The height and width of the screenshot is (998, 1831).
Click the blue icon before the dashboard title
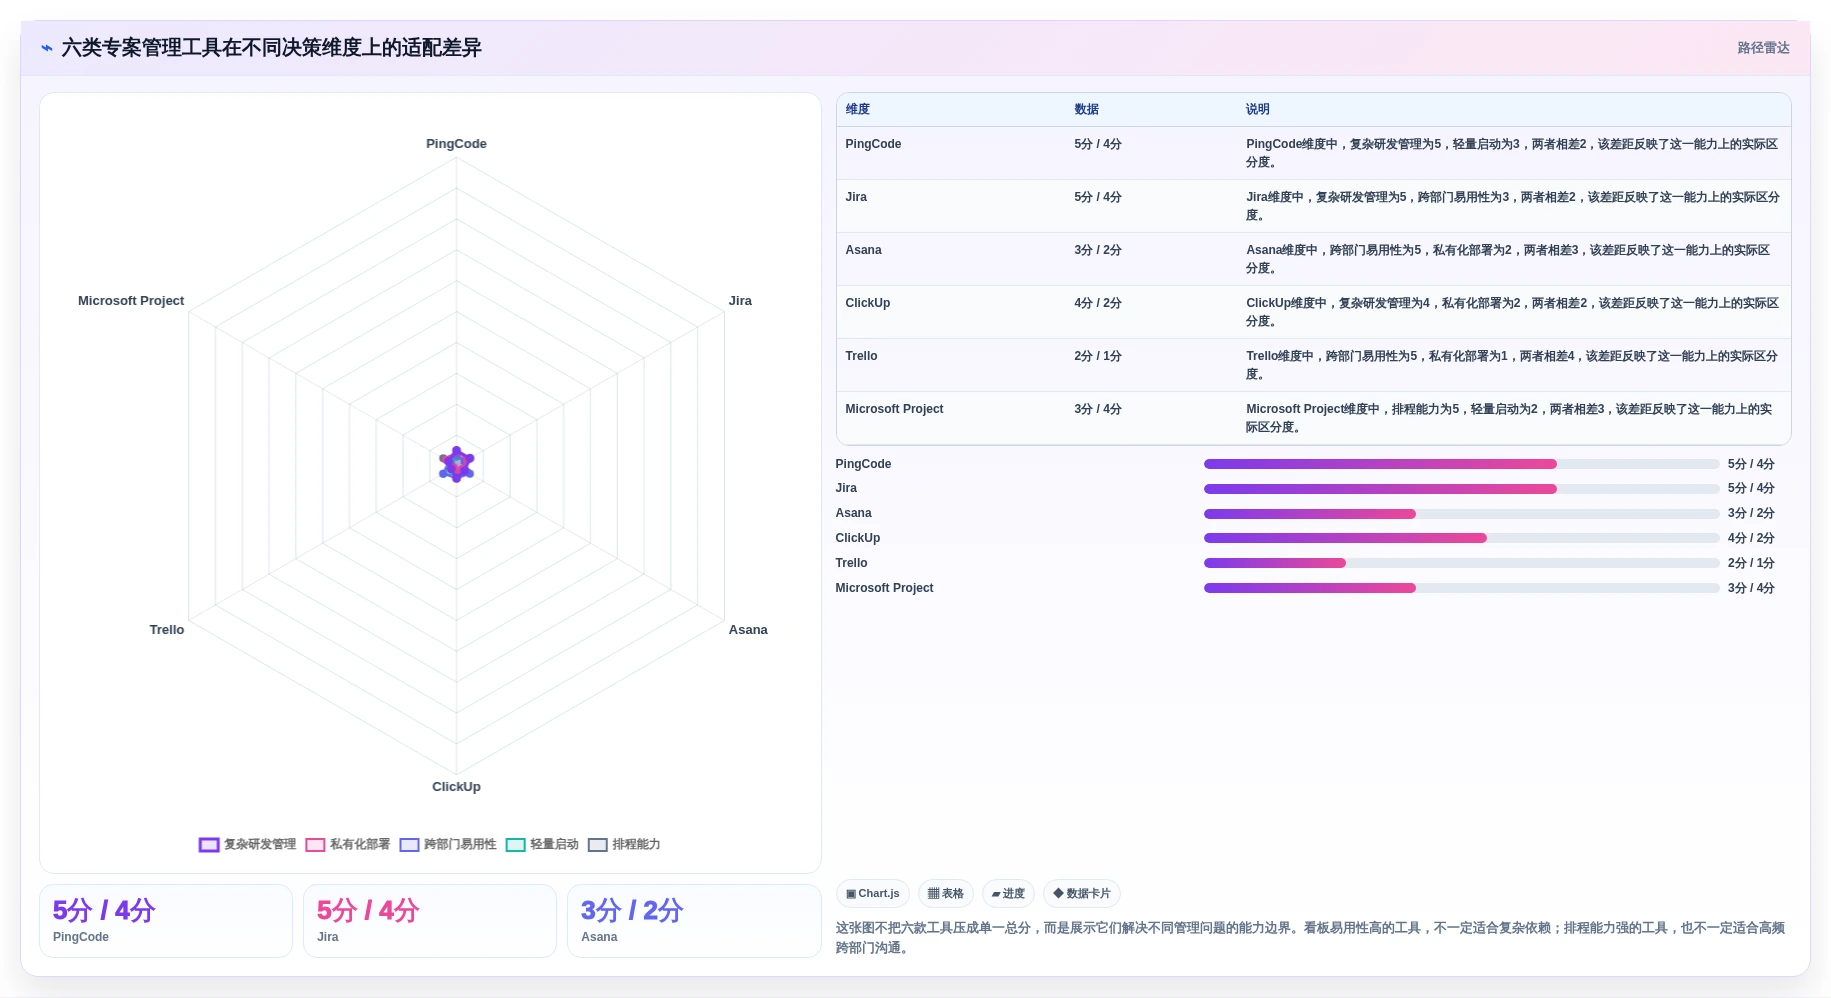coord(46,48)
